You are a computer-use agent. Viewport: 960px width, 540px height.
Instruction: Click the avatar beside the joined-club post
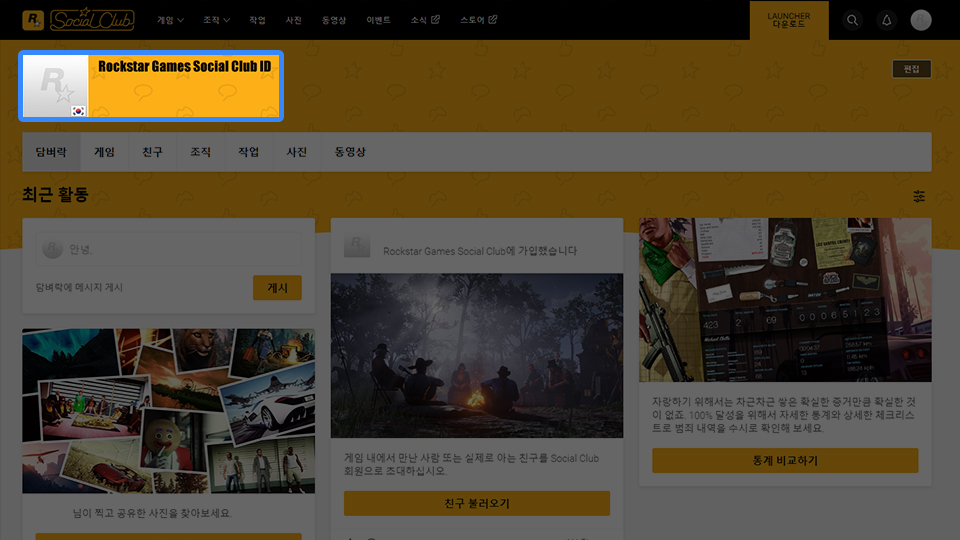click(357, 245)
